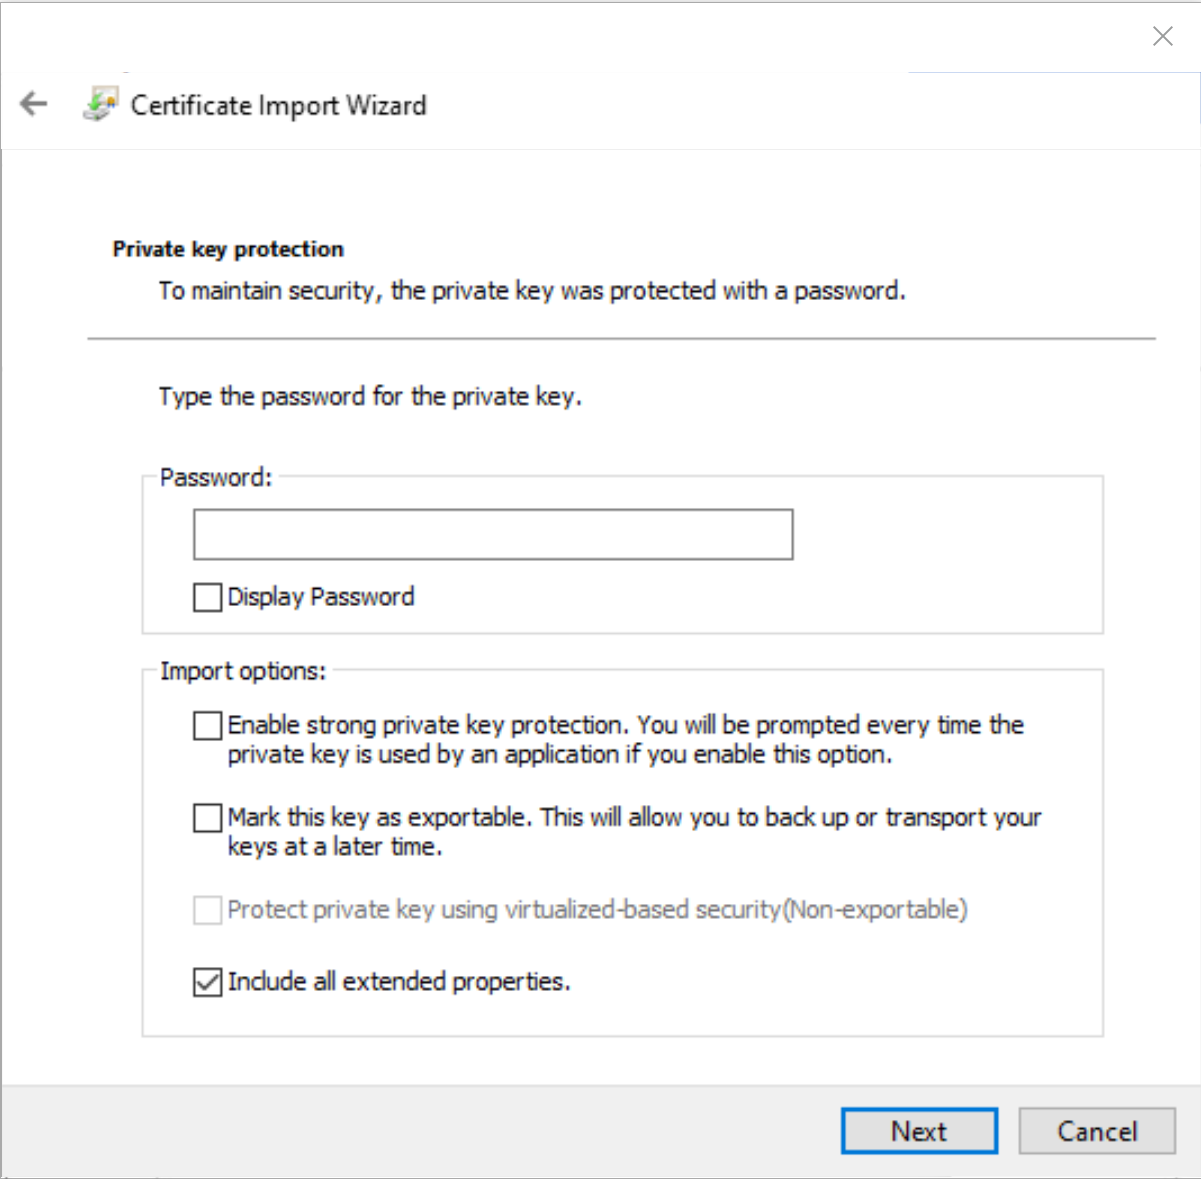Click the "Include all extended properties" label text
This screenshot has height=1179, width=1201.
point(399,982)
